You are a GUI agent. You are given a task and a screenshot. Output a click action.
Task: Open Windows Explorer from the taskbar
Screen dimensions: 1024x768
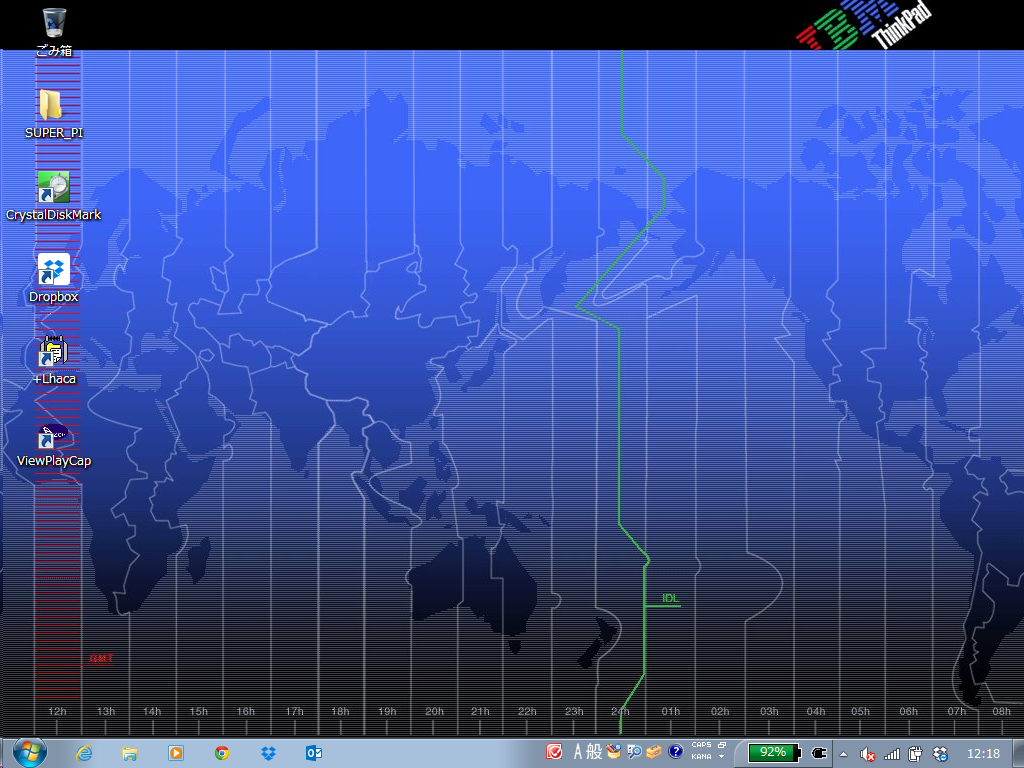pos(130,753)
